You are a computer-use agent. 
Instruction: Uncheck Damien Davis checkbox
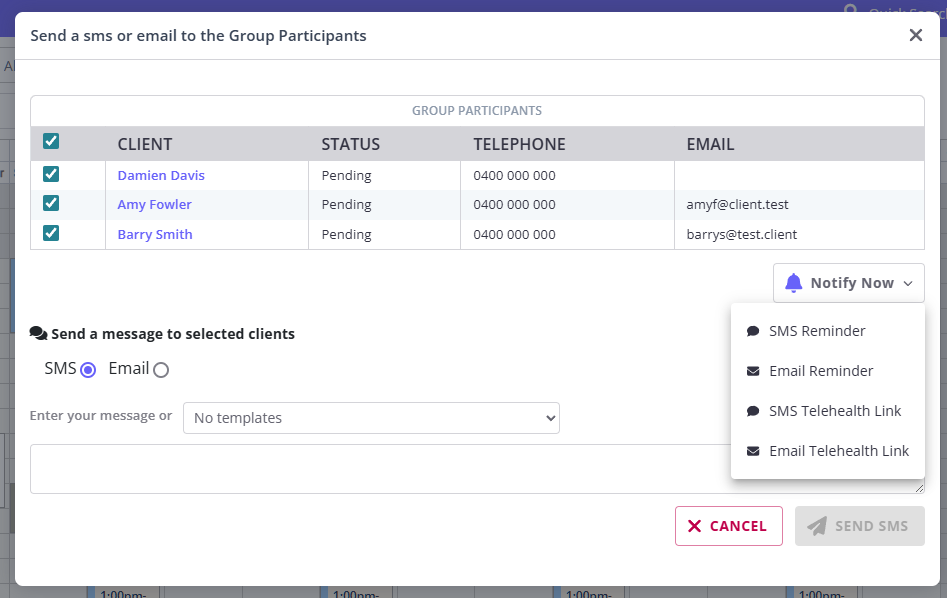tap(51, 174)
